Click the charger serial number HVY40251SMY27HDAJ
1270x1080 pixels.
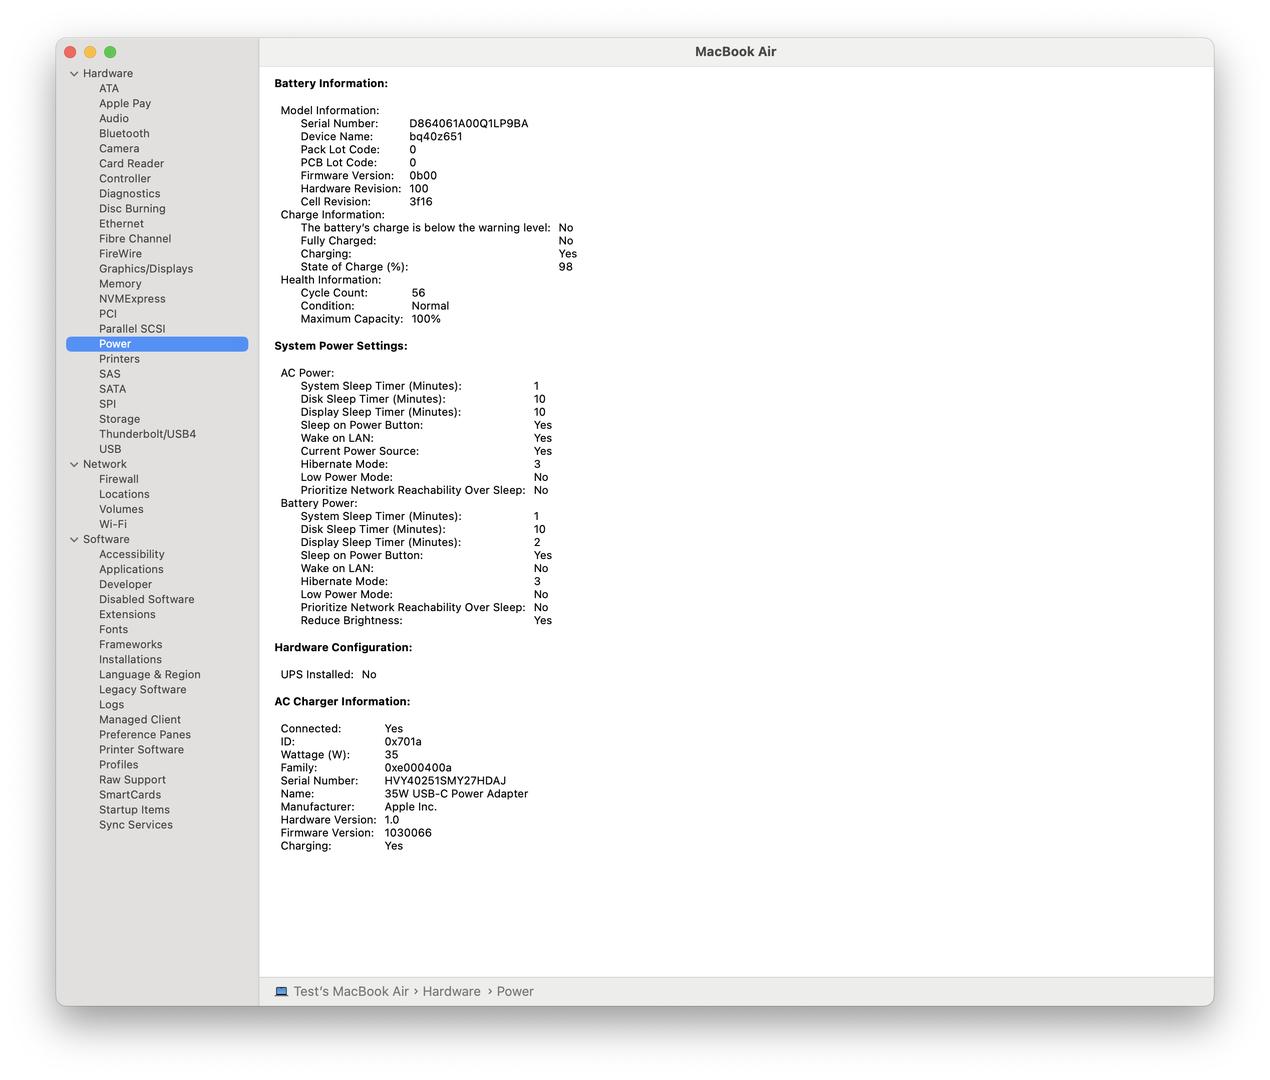click(x=445, y=781)
